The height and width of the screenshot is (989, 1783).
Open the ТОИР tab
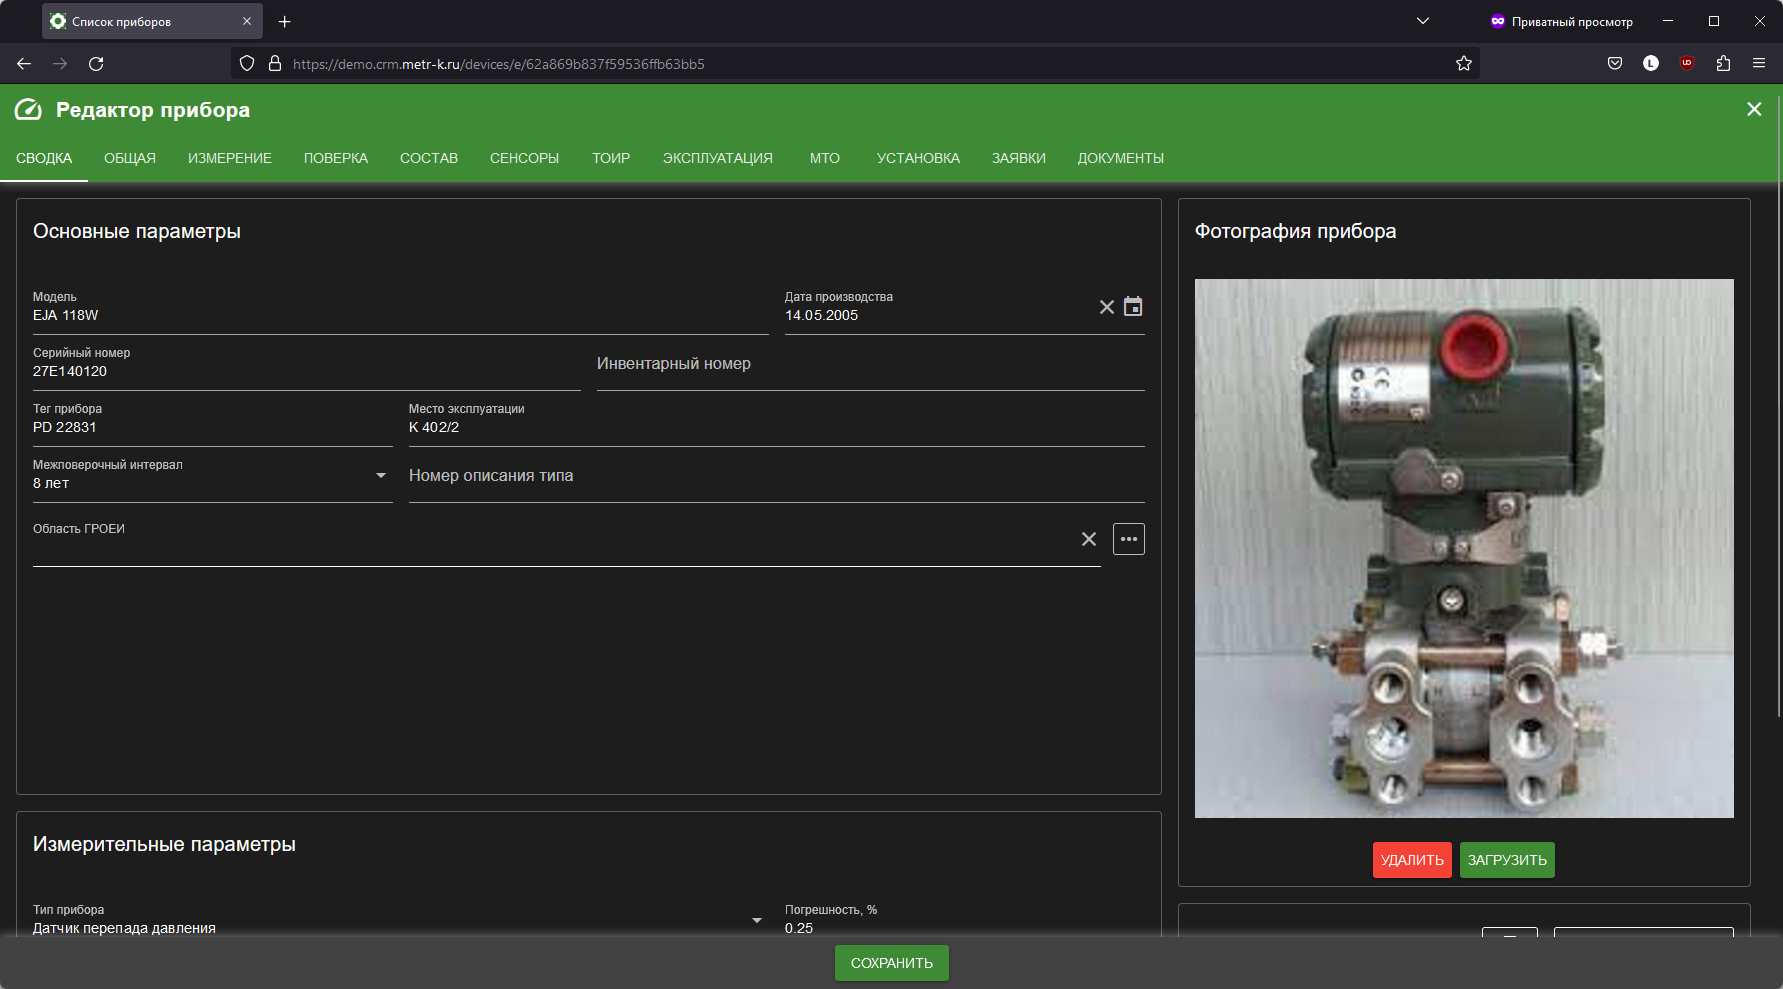point(611,158)
